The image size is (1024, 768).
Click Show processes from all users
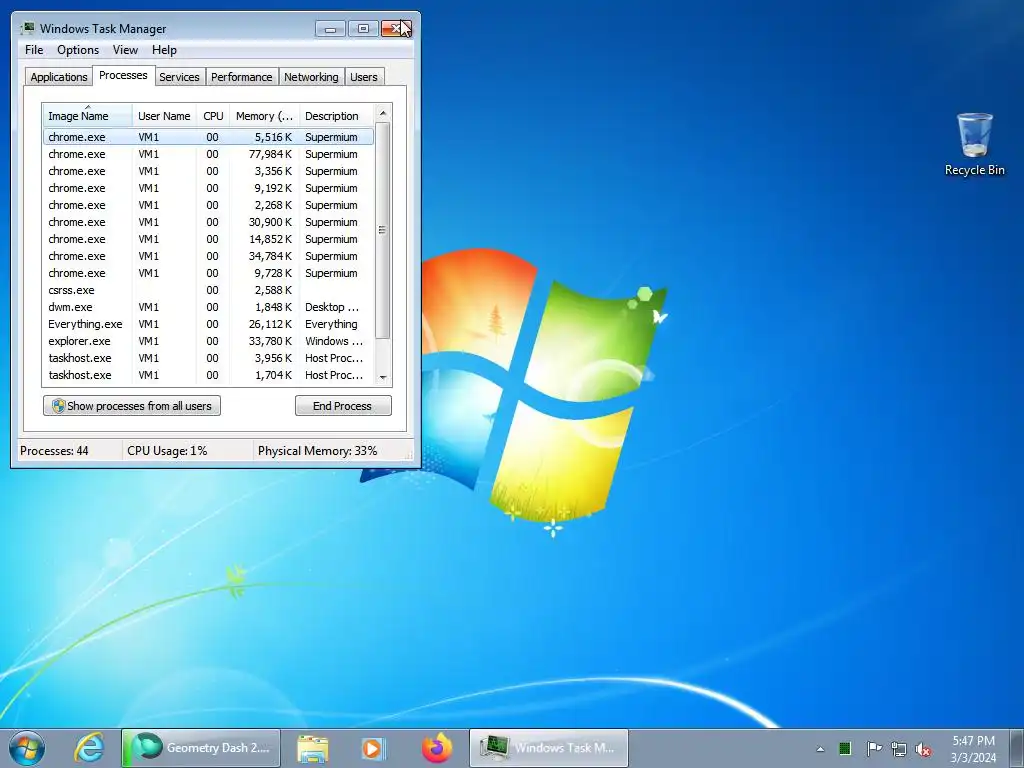tap(132, 406)
